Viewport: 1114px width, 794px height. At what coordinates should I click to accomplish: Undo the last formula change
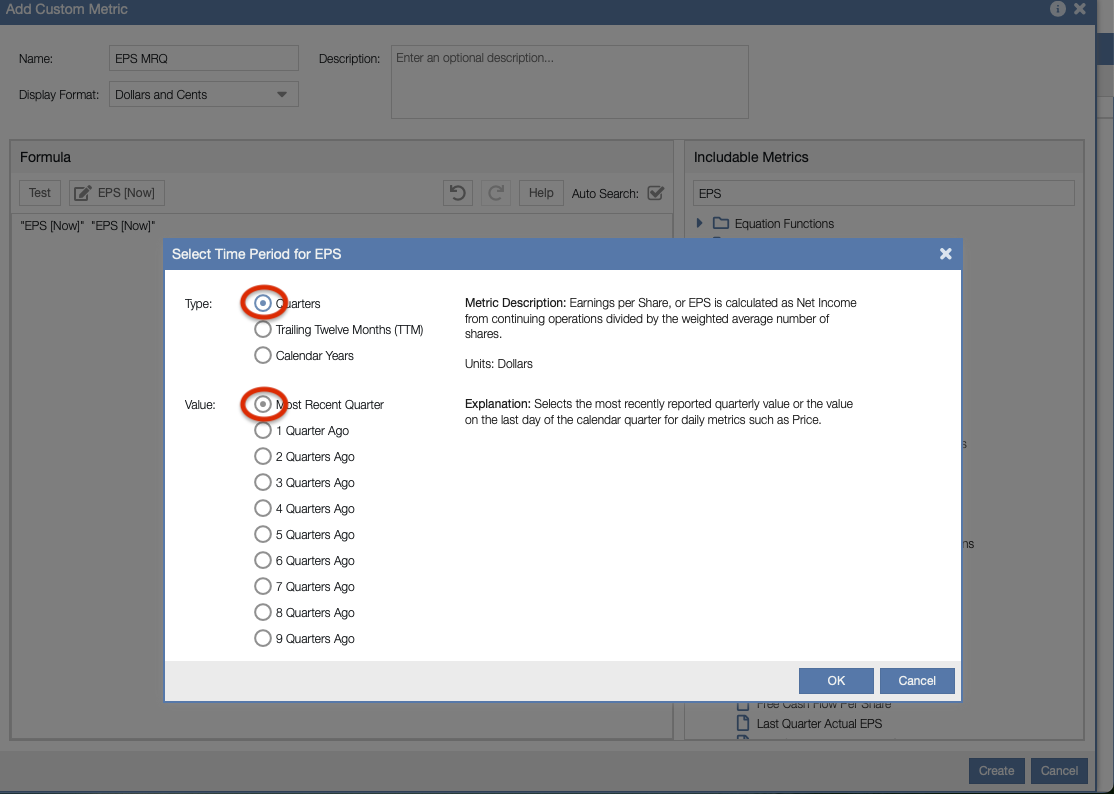pyautogui.click(x=458, y=192)
